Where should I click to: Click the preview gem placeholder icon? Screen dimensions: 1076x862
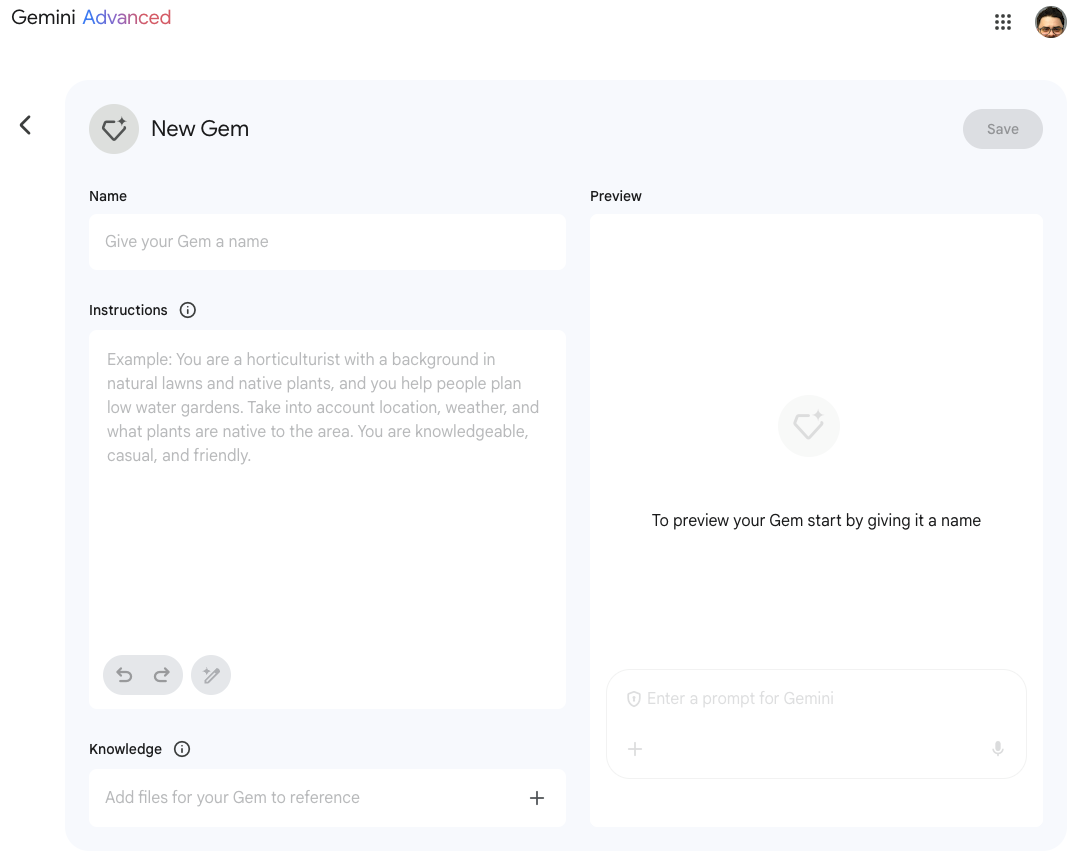click(808, 426)
